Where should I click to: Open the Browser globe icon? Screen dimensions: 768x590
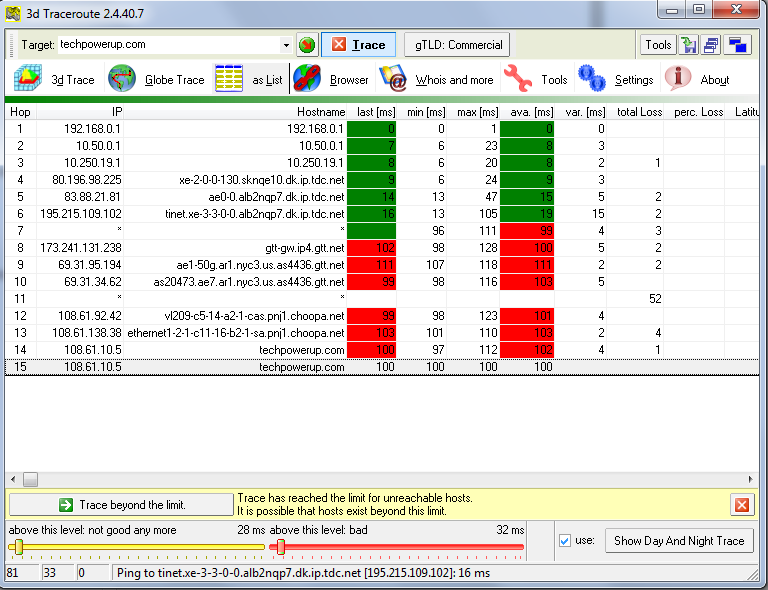coord(307,78)
